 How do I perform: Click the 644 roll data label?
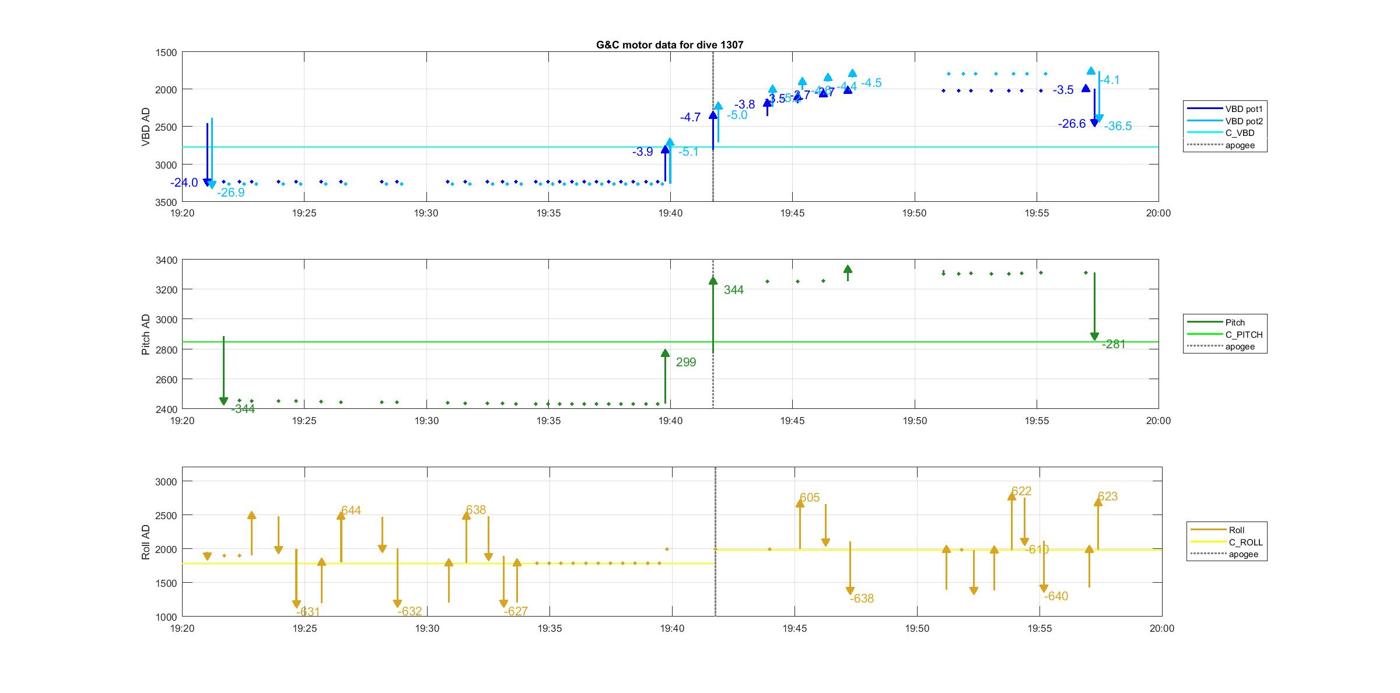tap(351, 511)
